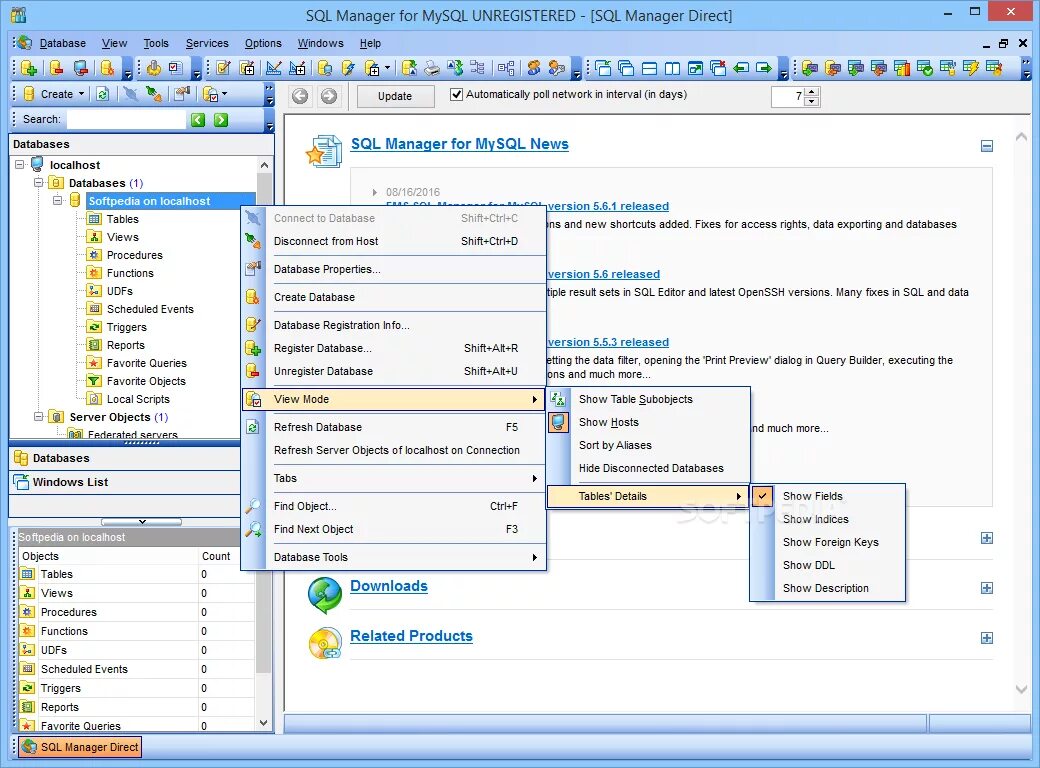Click the Close All Windows icon

tap(718, 68)
